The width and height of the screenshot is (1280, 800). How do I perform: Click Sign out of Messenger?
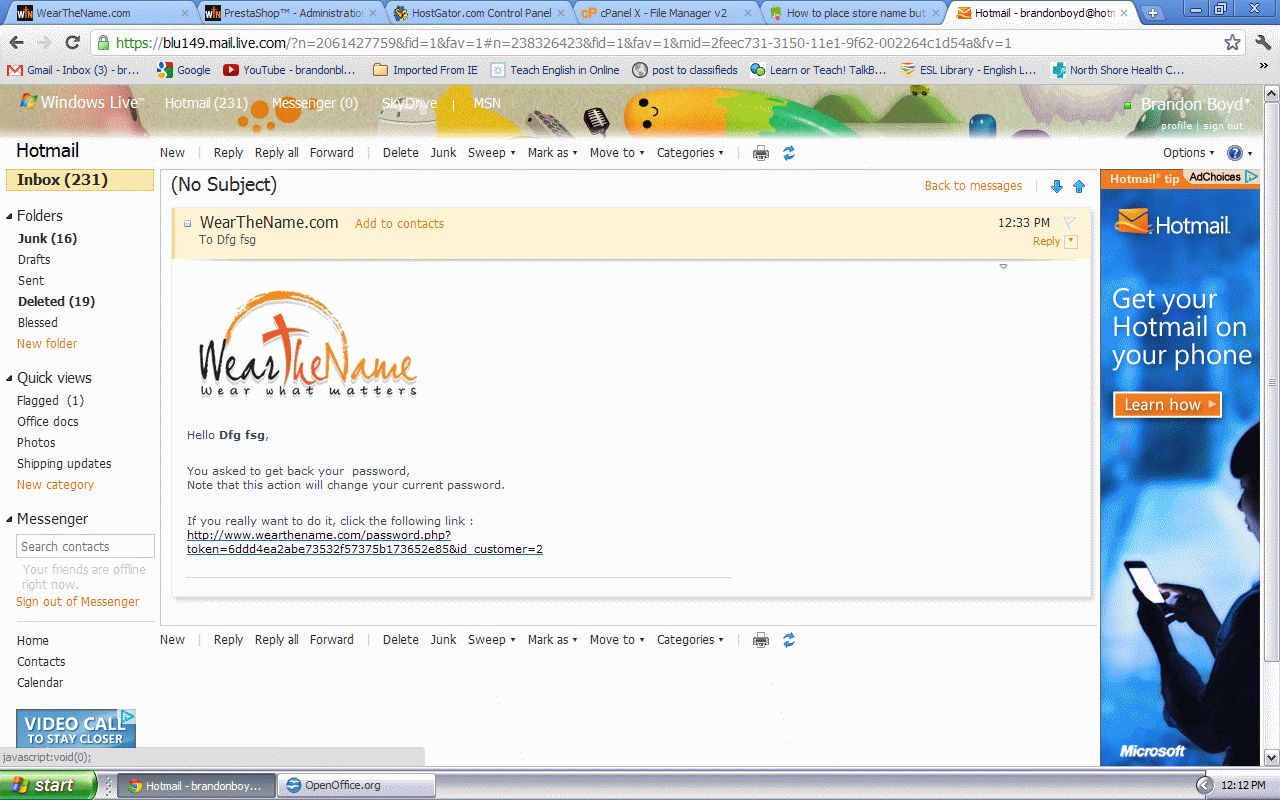point(78,602)
